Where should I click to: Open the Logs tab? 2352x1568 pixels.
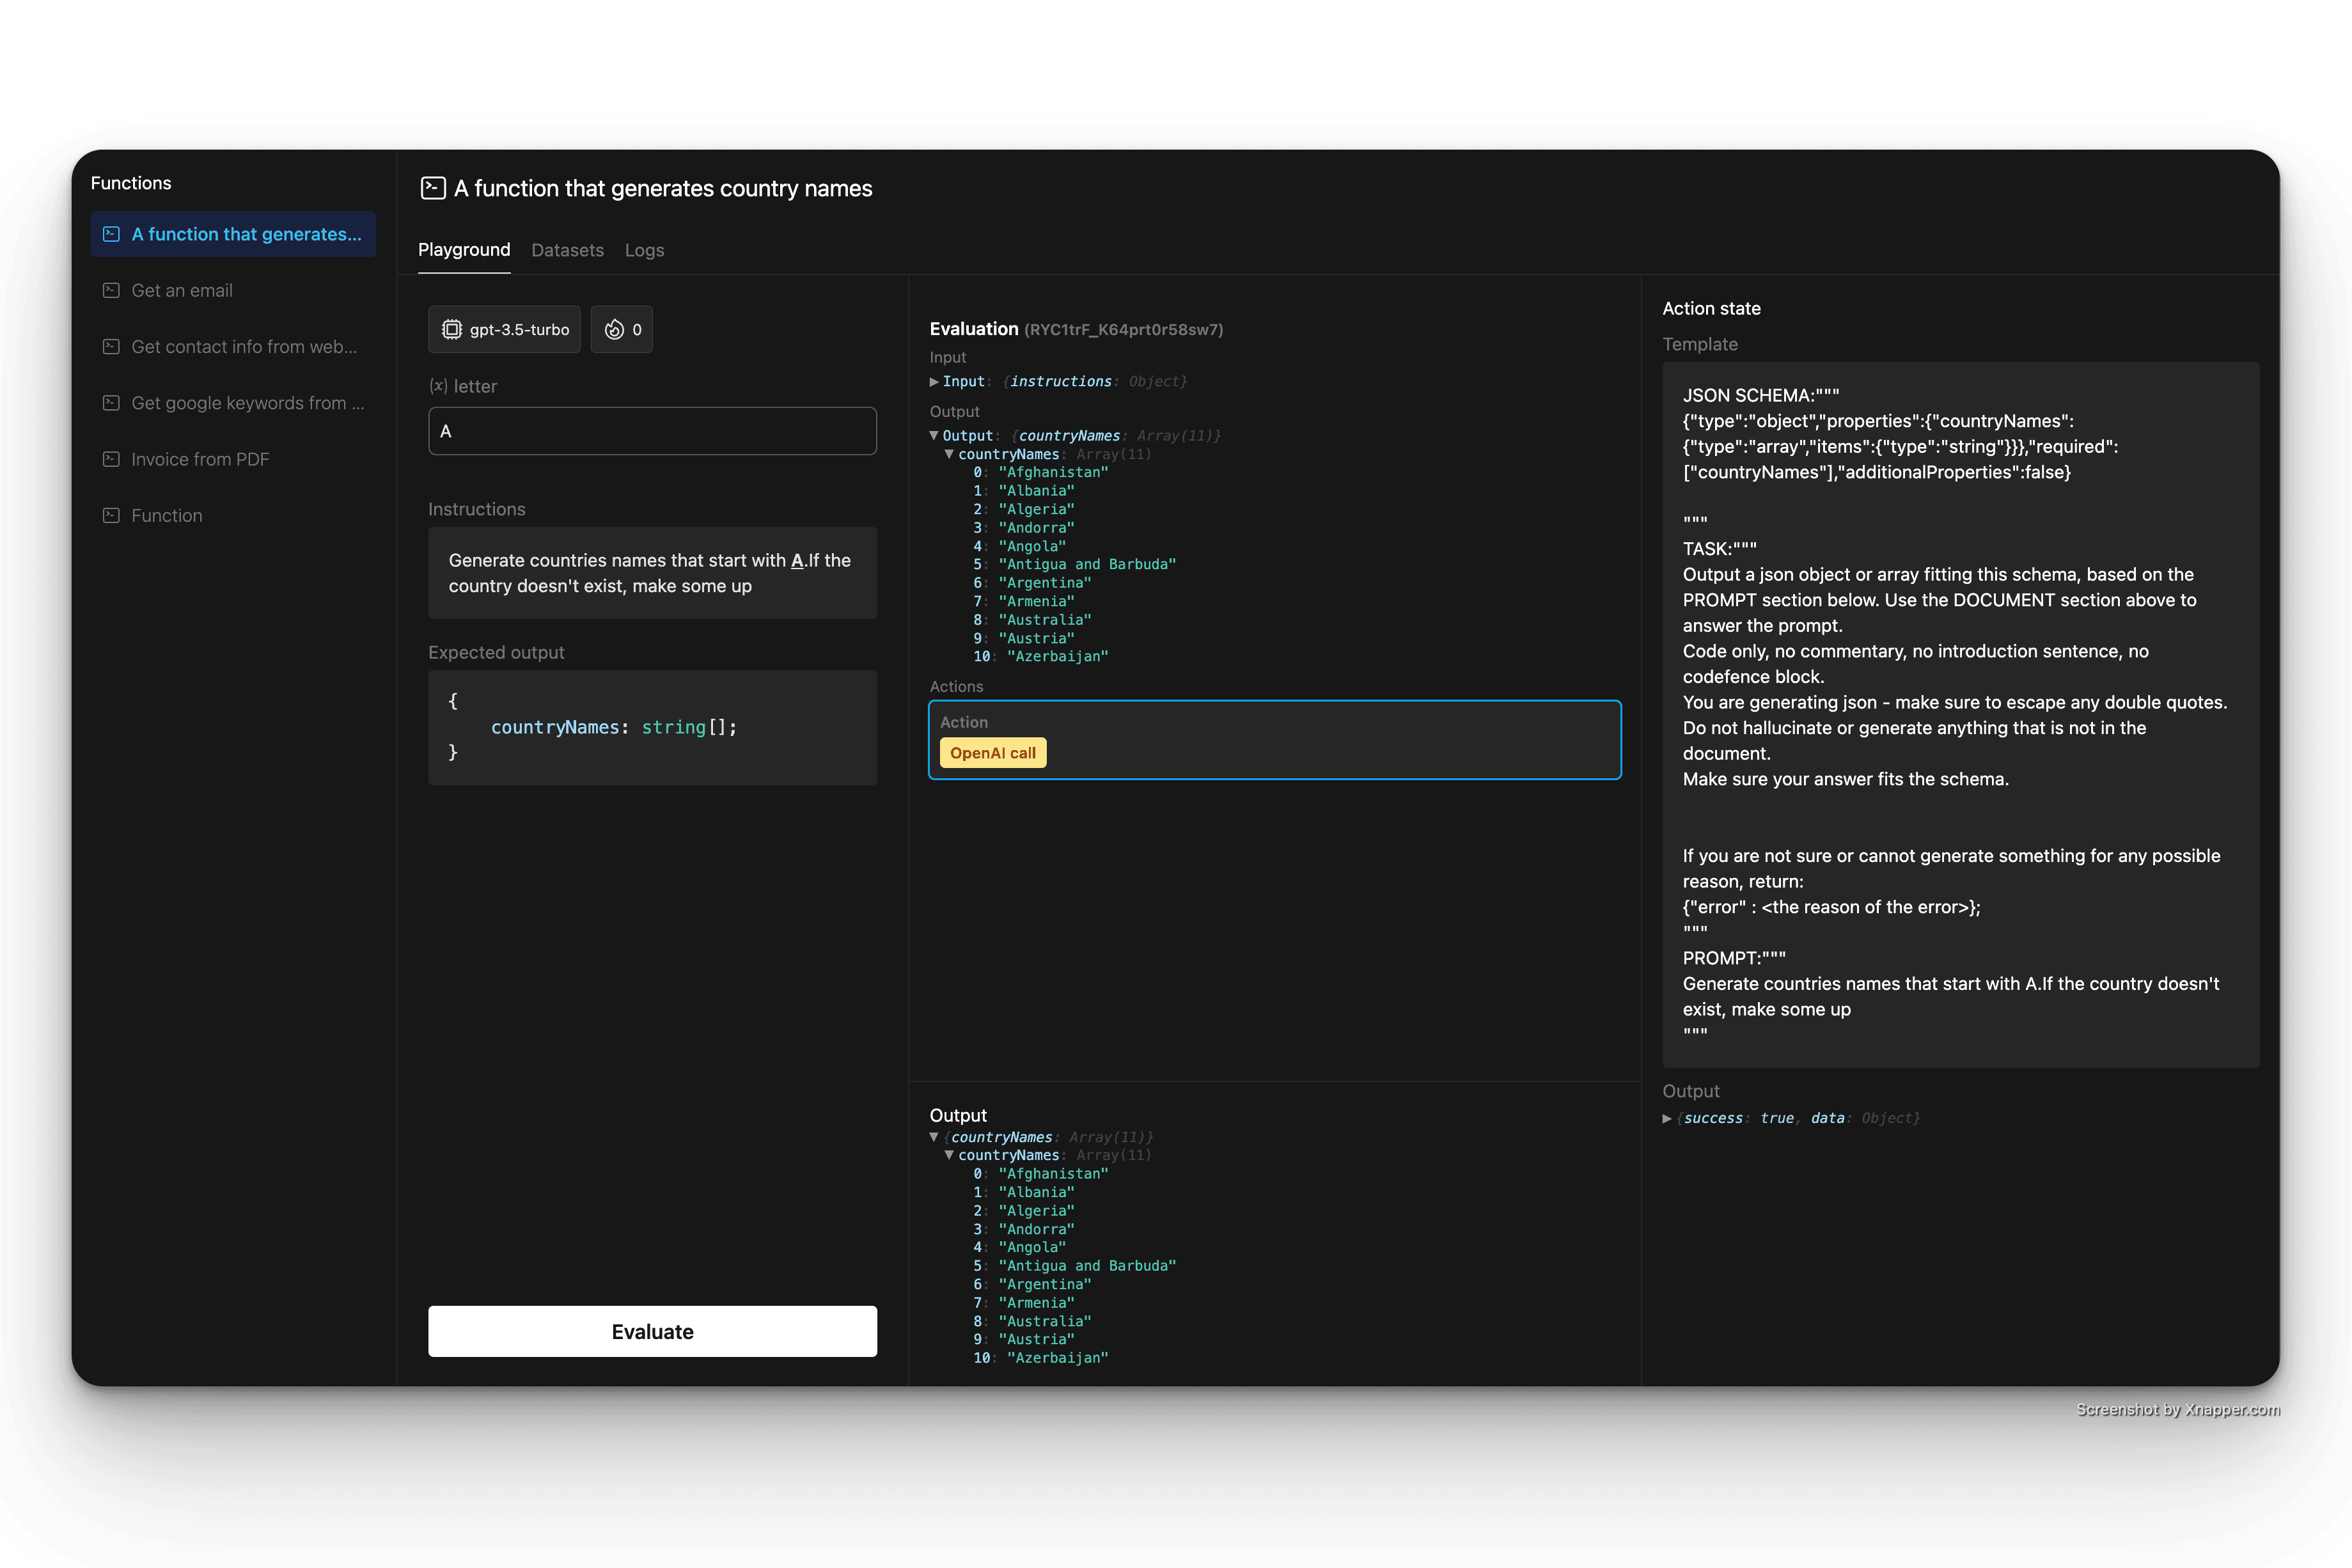[x=644, y=250]
